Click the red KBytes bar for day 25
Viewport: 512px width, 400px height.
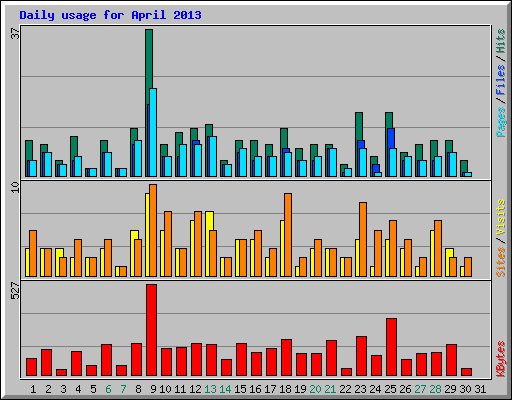pos(391,347)
